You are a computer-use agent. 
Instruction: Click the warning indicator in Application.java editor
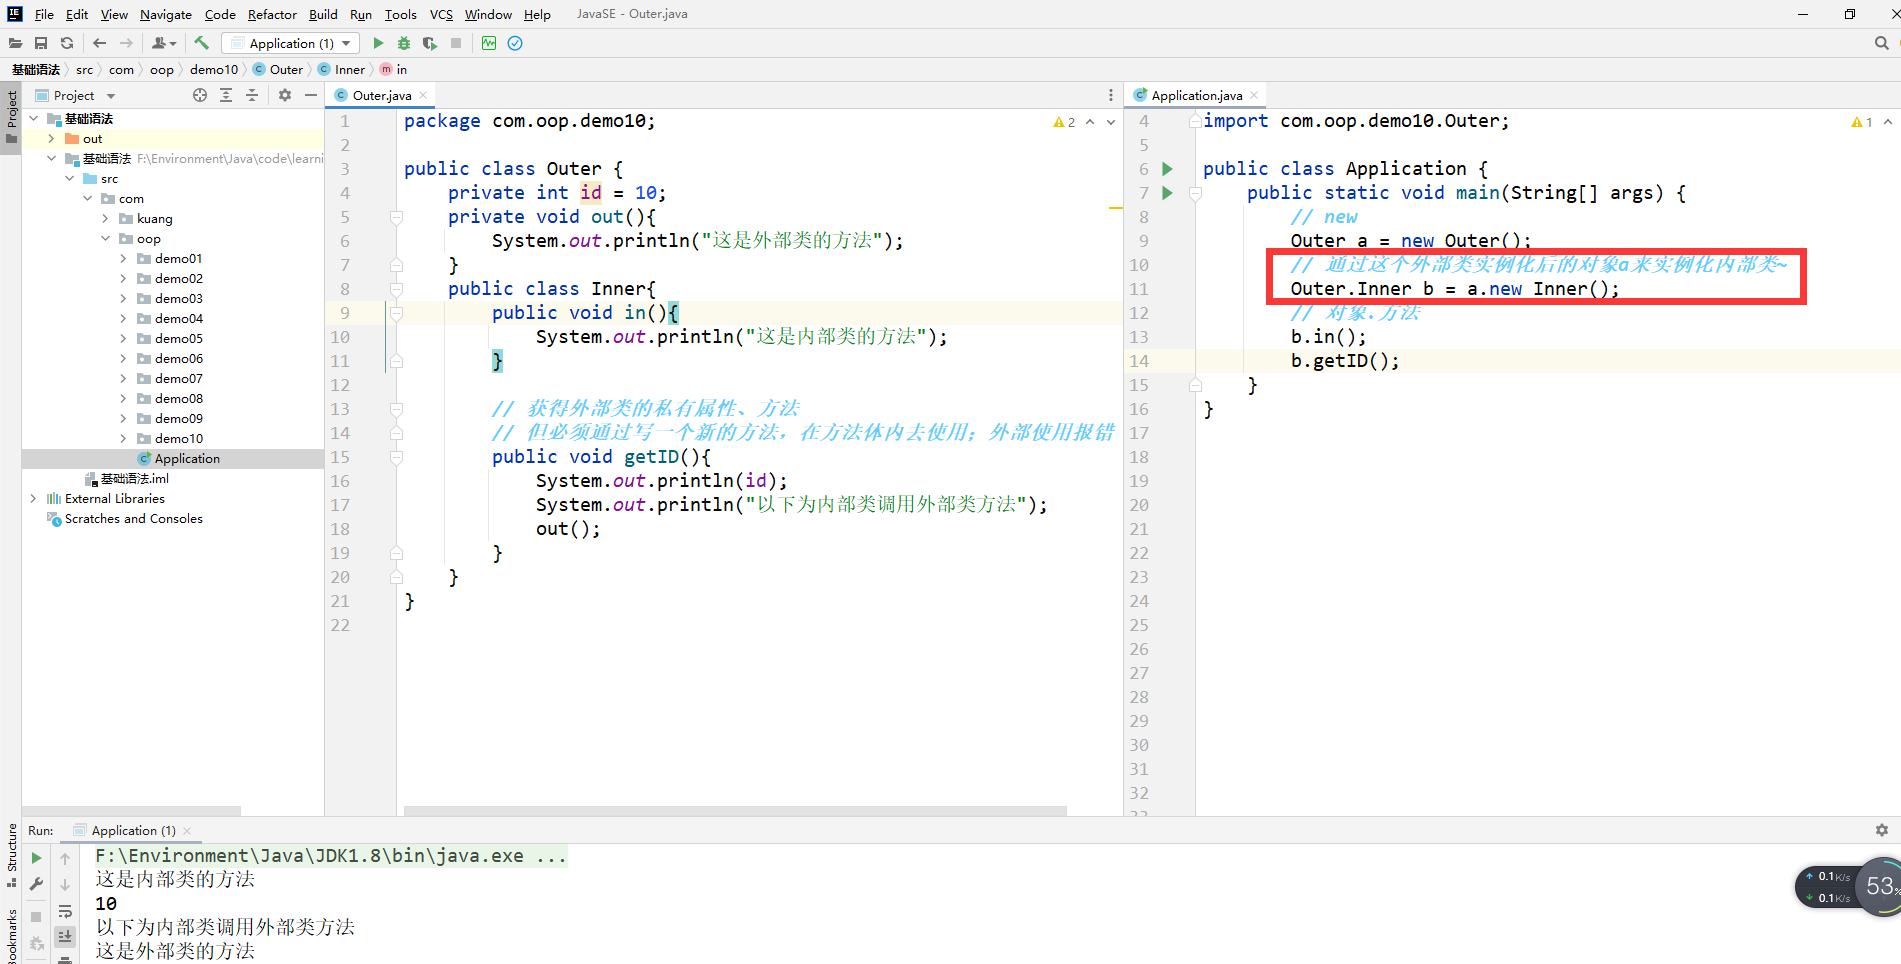click(x=1862, y=122)
